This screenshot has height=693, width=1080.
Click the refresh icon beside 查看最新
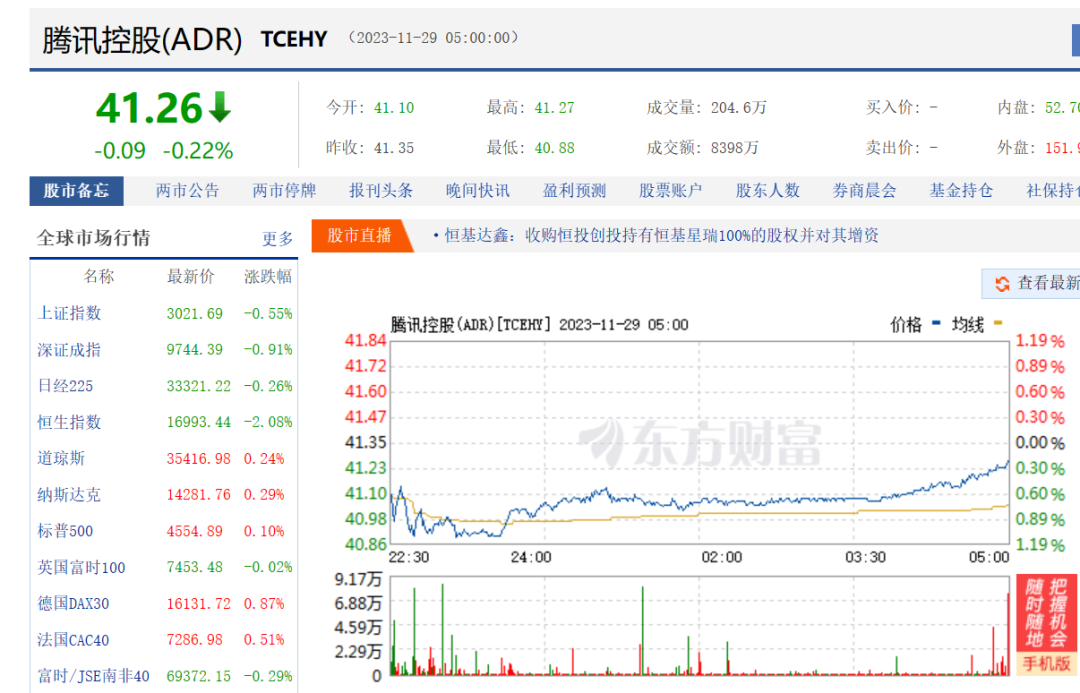(1002, 283)
